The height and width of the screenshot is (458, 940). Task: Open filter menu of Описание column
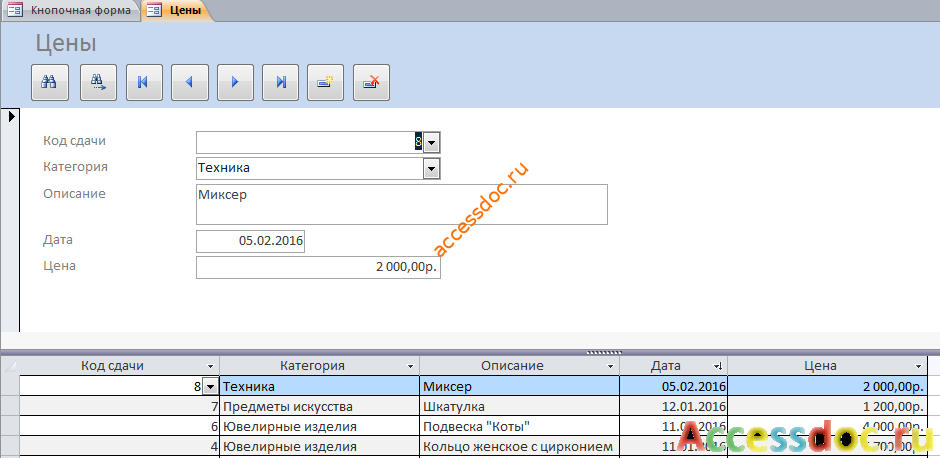610,366
